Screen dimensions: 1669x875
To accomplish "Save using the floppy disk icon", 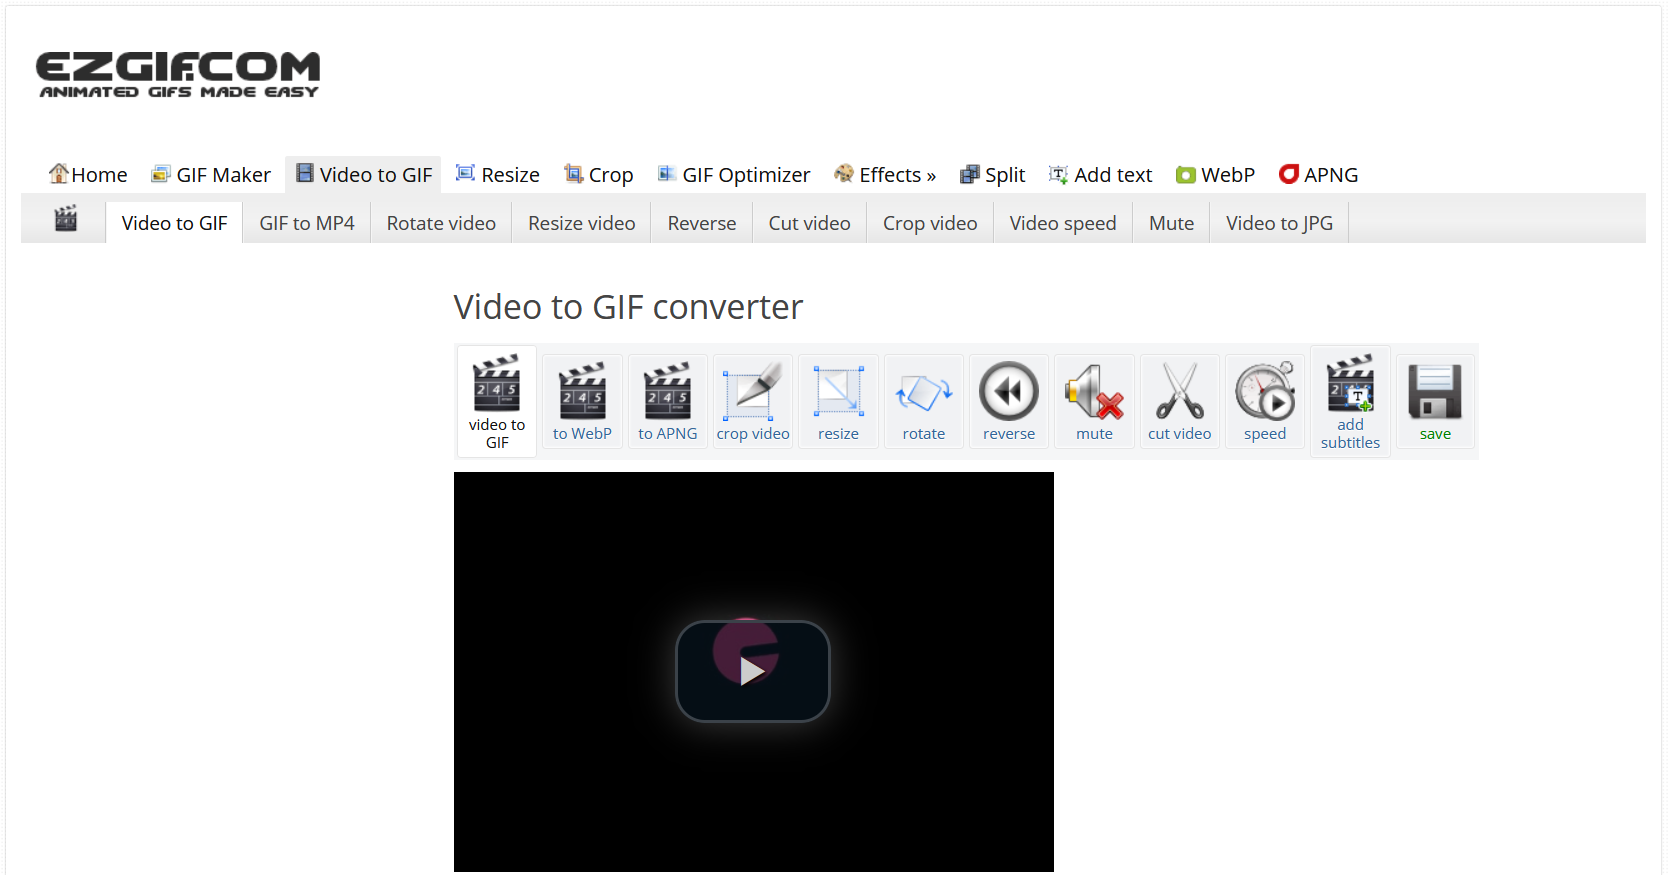I will pyautogui.click(x=1435, y=392).
